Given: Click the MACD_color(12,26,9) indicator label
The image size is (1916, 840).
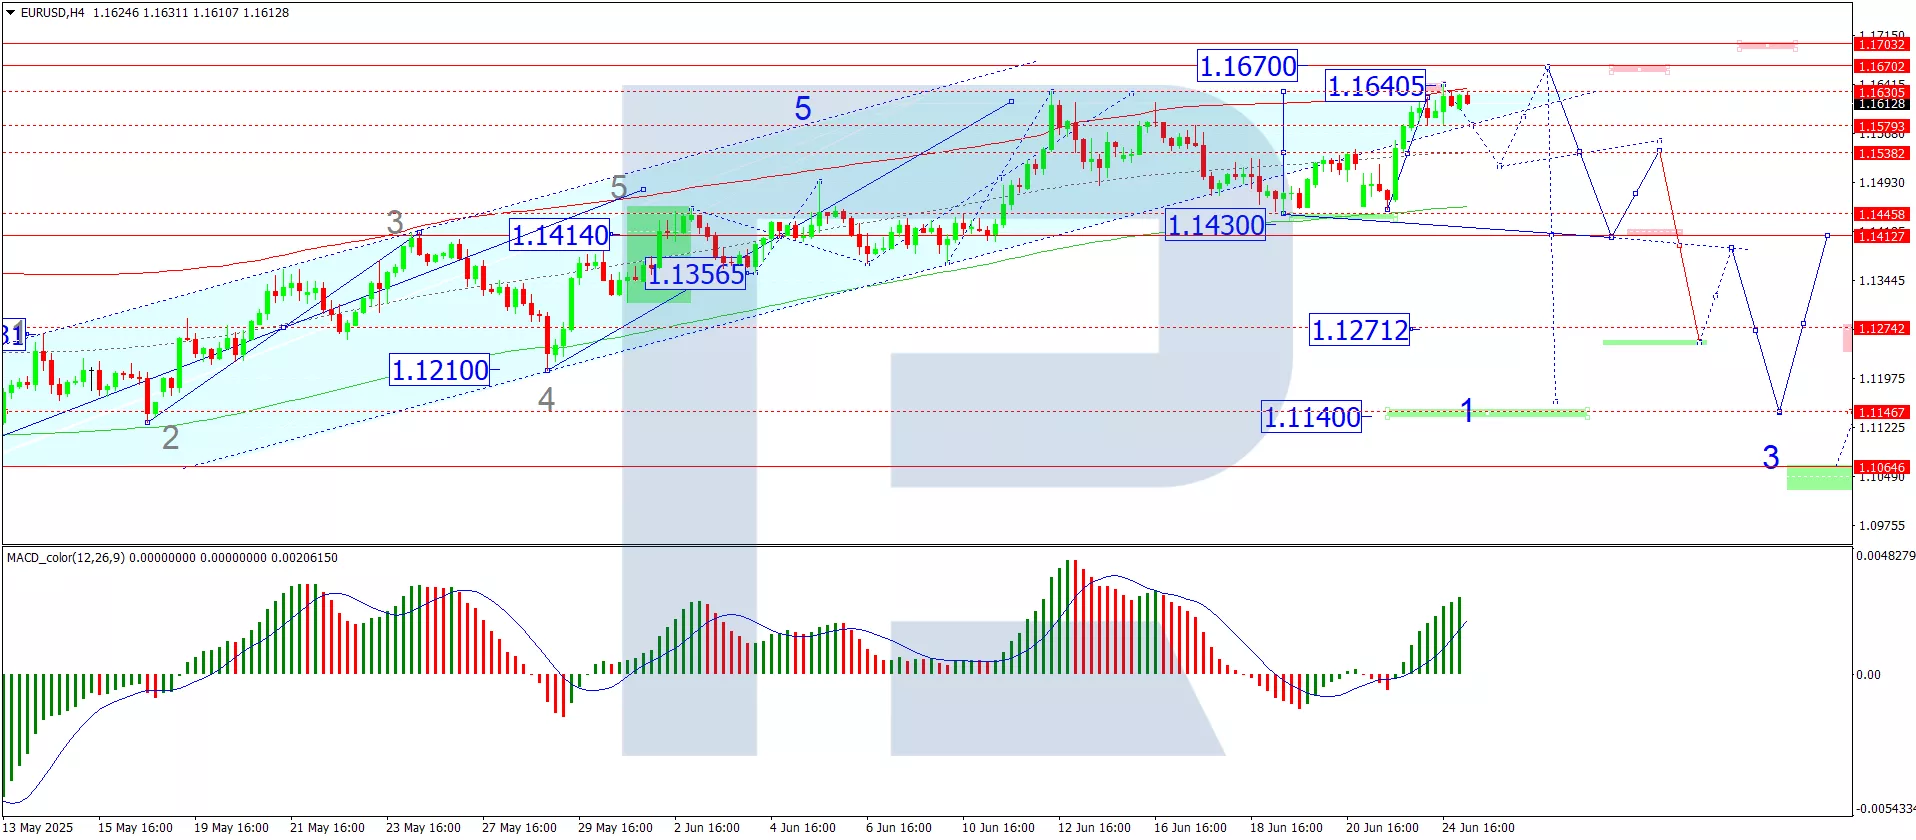Looking at the screenshot, I should tap(66, 558).
